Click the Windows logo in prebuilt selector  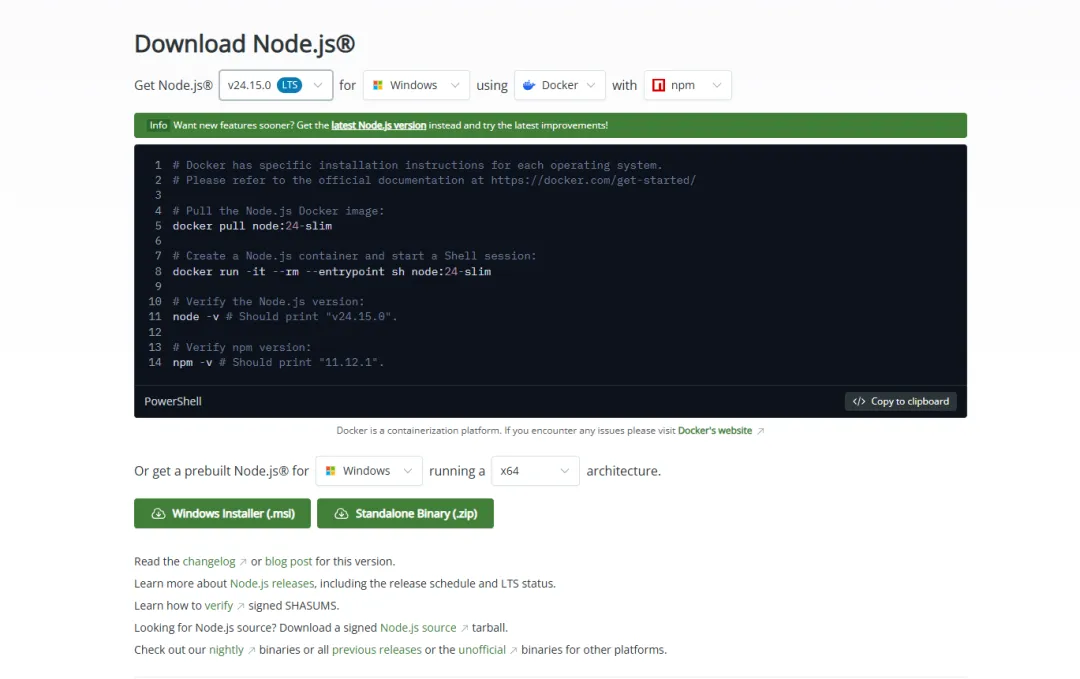point(331,471)
